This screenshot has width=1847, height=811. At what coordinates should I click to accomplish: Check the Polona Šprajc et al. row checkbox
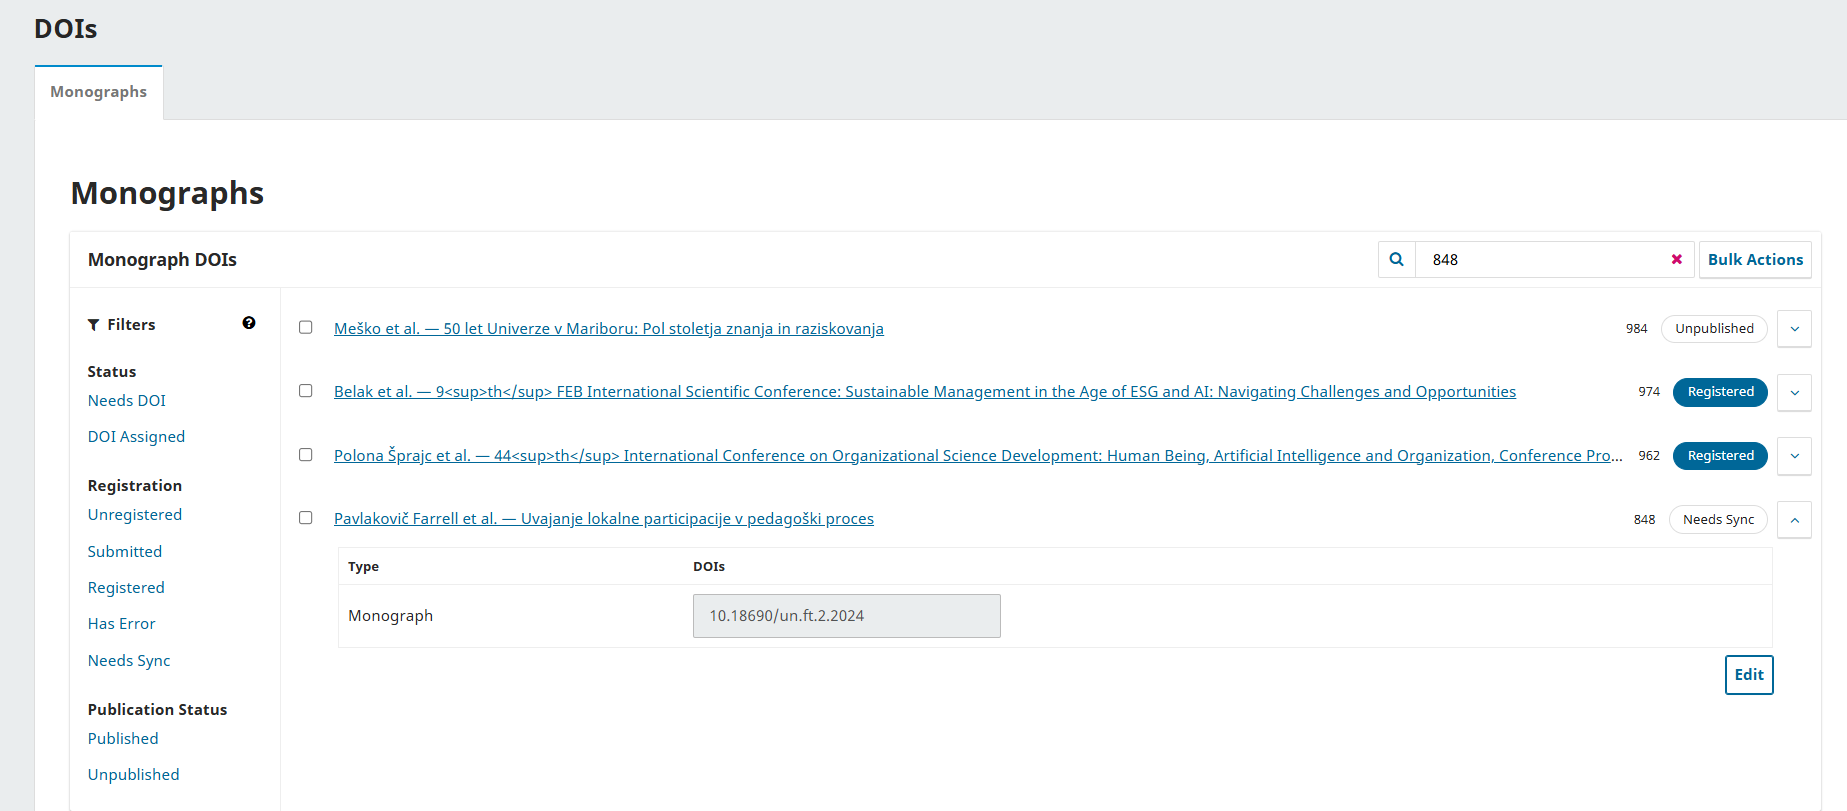click(306, 455)
